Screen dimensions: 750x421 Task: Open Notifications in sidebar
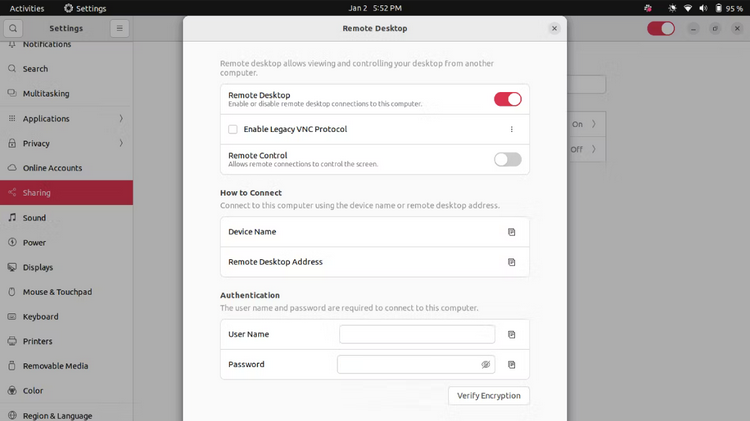coord(66,44)
